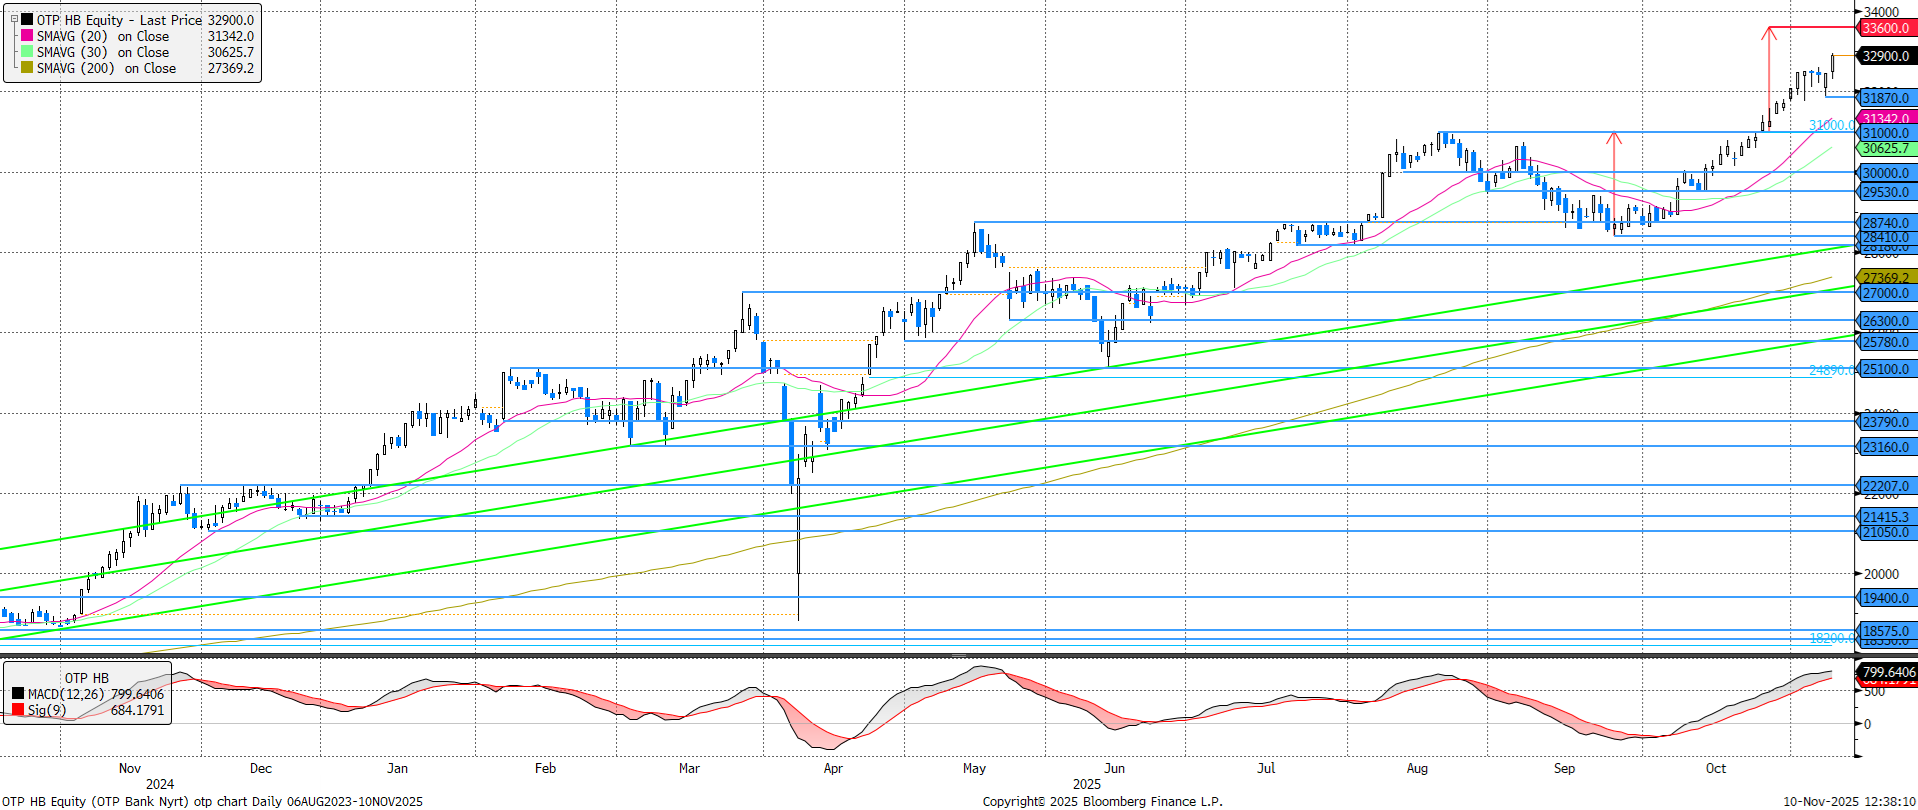The height and width of the screenshot is (810, 1918).
Task: Click the magenta SMAVG (20) swatch
Action: coord(27,36)
